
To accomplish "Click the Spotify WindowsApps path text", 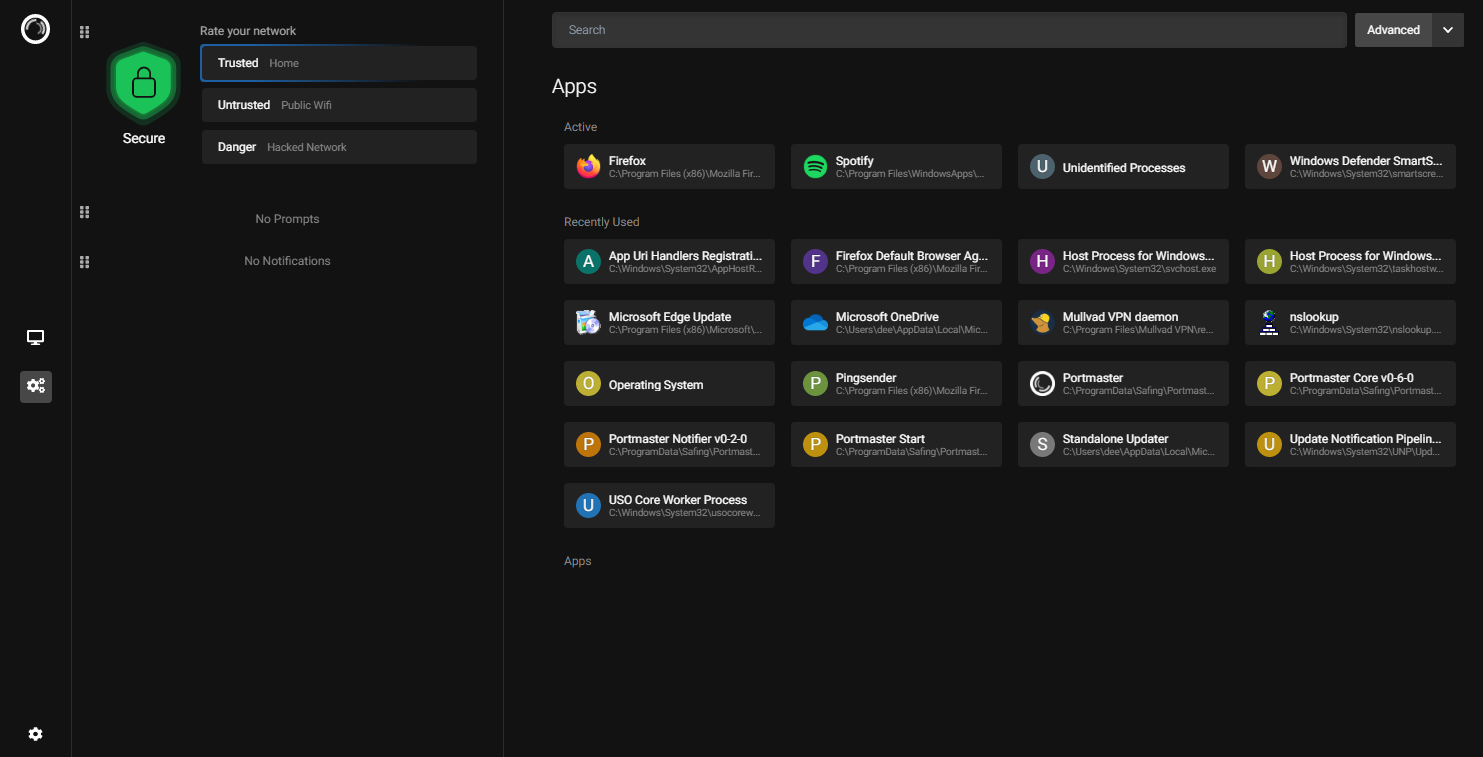I will [x=910, y=174].
